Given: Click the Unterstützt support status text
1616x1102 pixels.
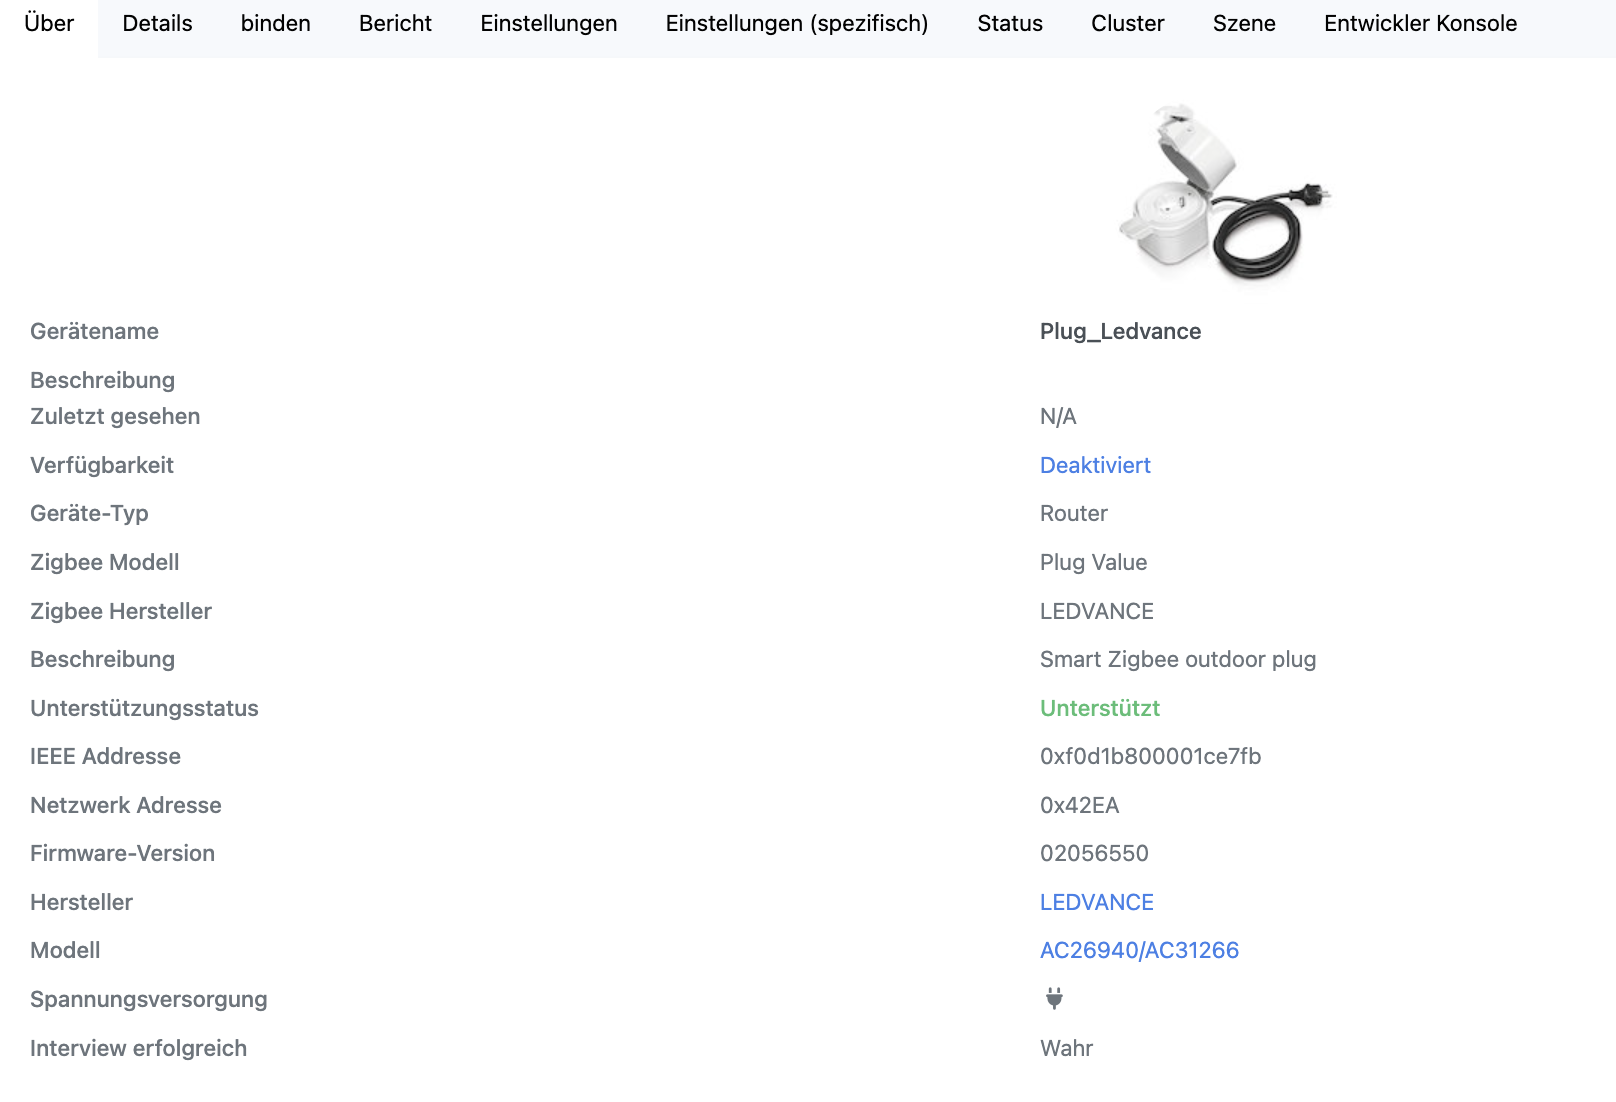Looking at the screenshot, I should [x=1100, y=708].
